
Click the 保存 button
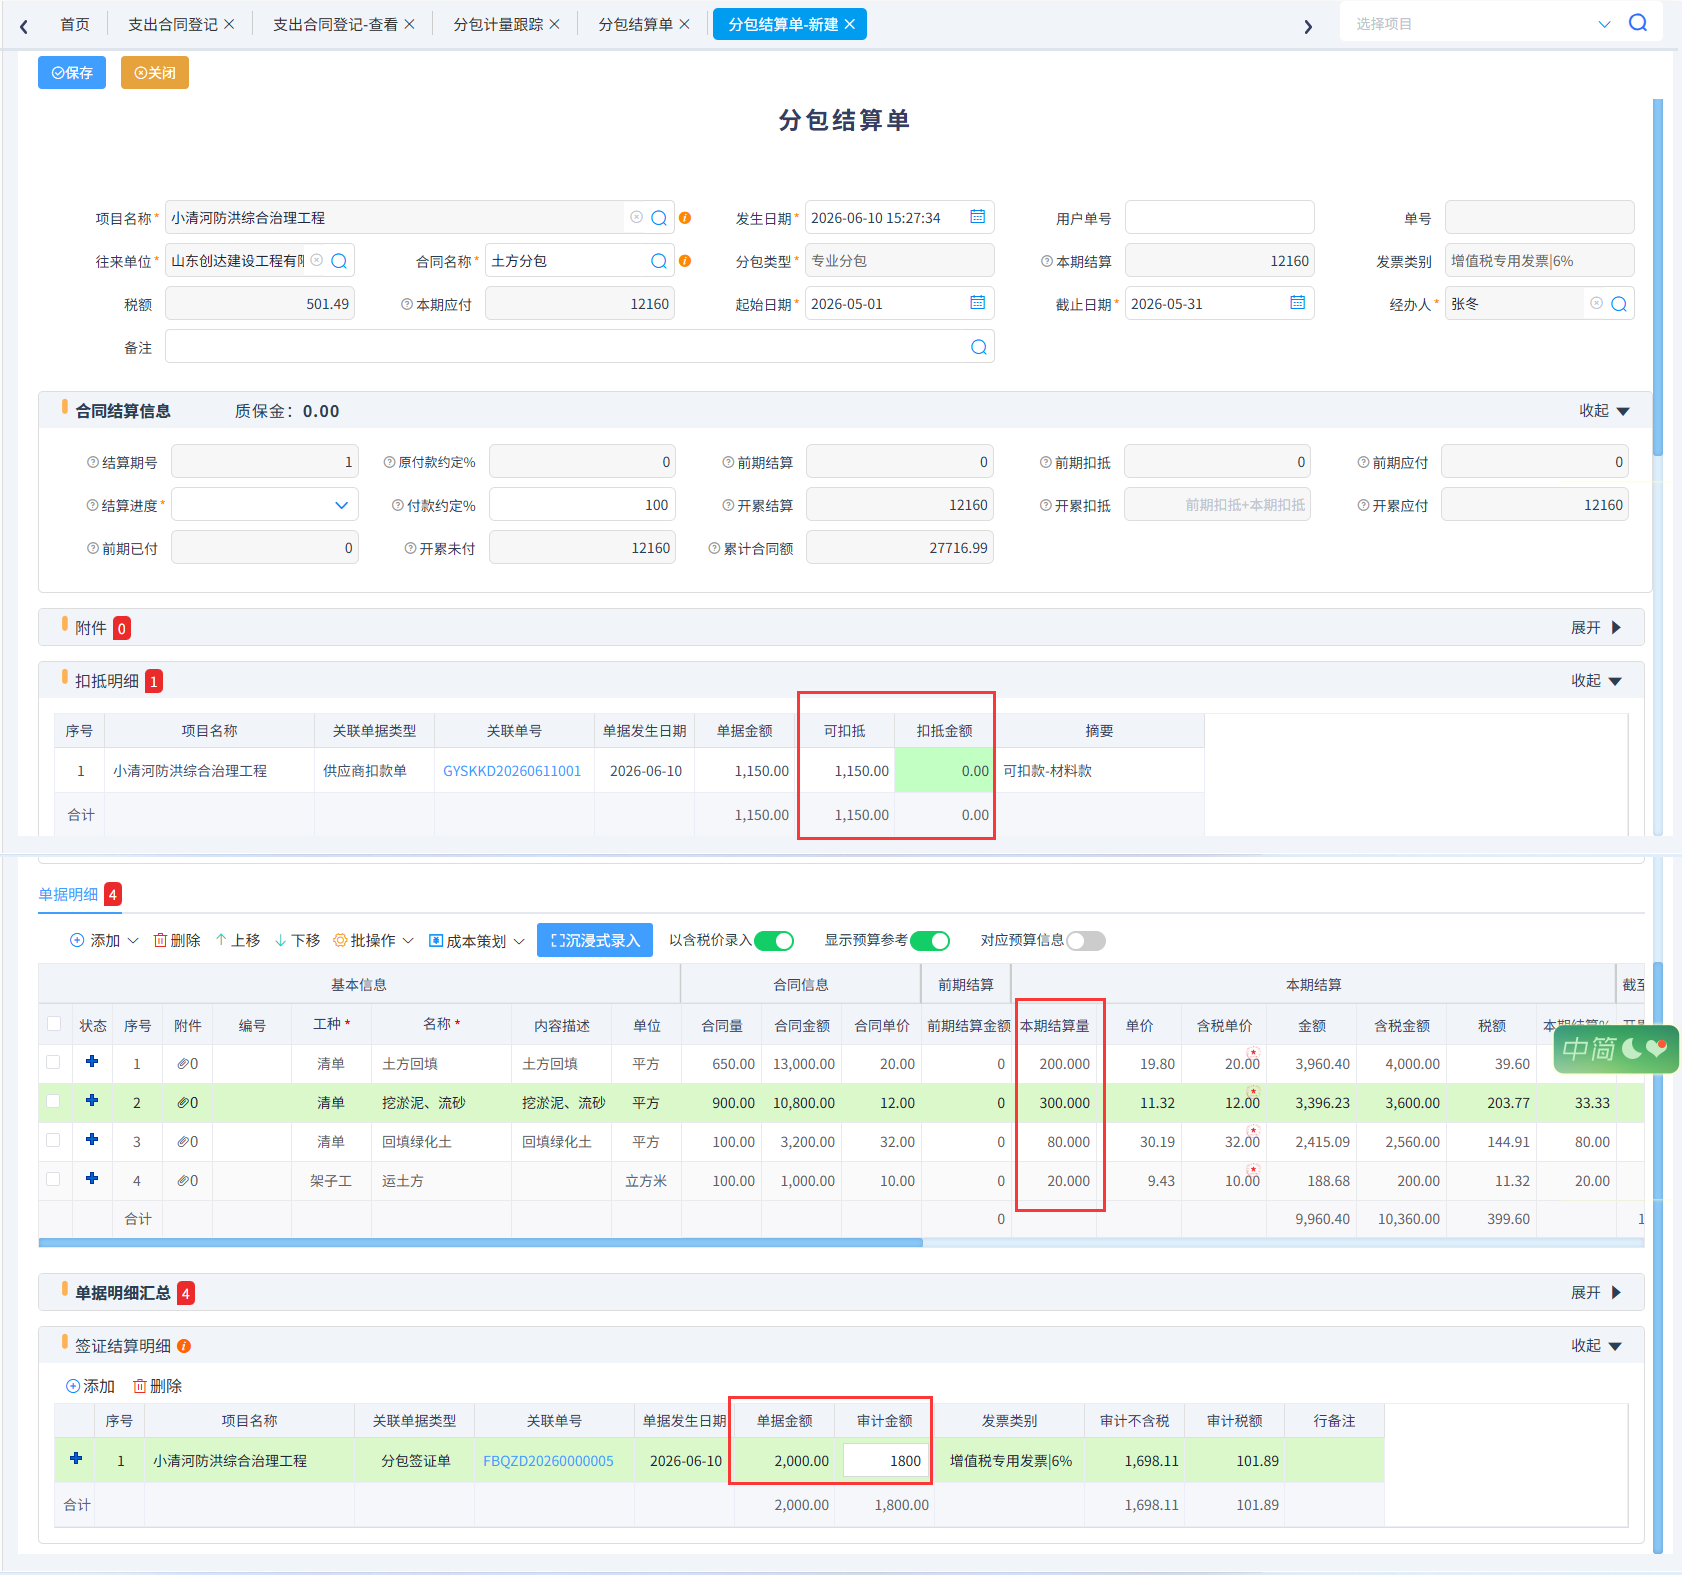pos(72,73)
